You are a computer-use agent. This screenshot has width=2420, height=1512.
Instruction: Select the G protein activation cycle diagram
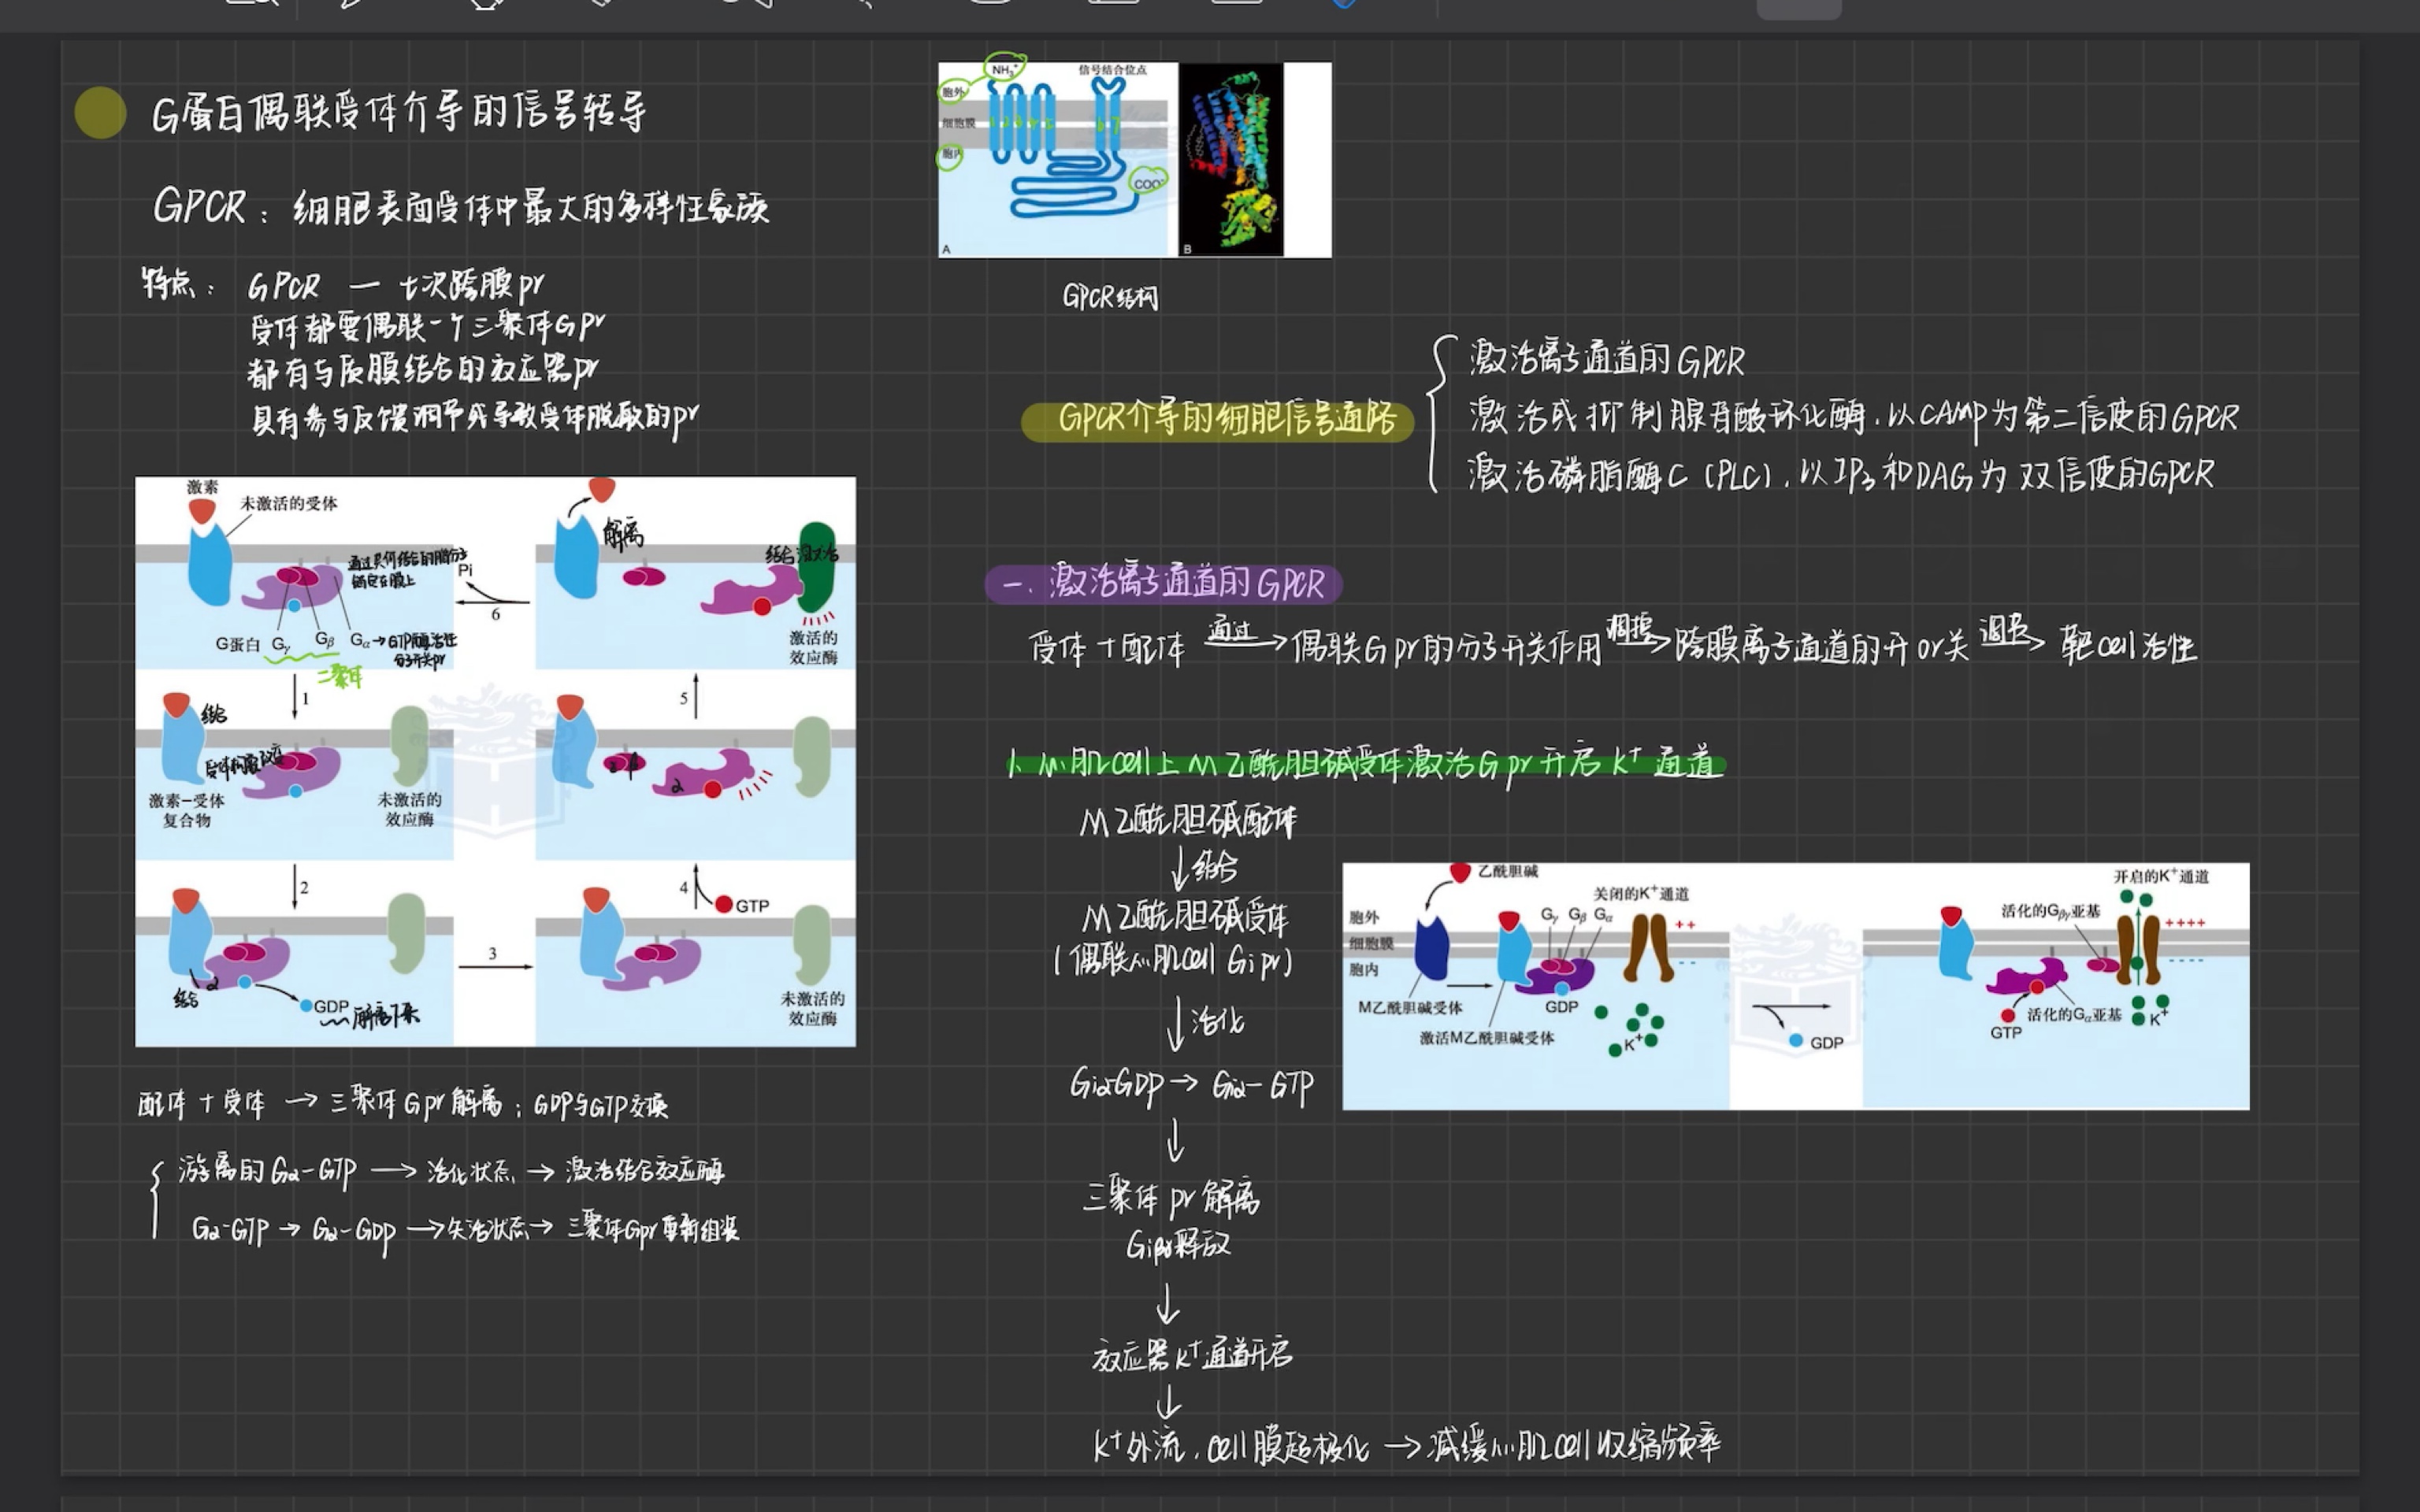click(495, 760)
